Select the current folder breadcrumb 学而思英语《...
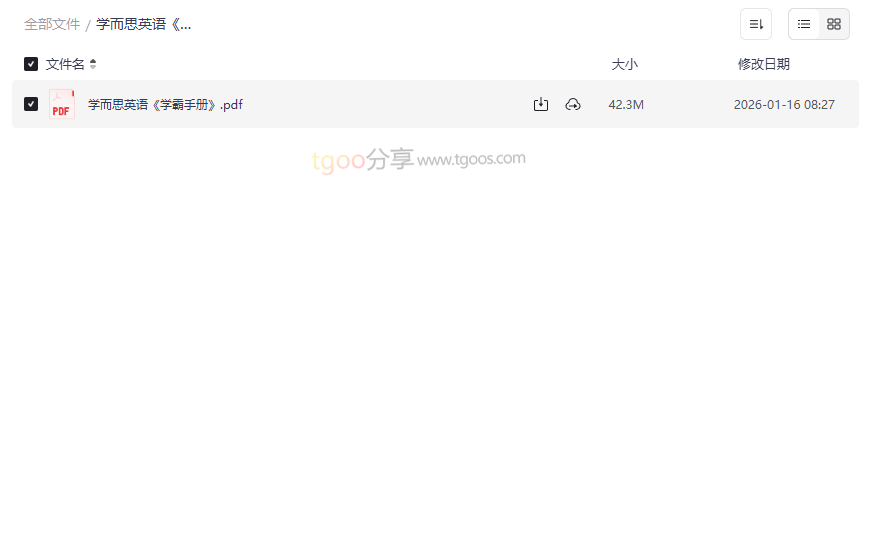The width and height of the screenshot is (874, 538). pos(144,25)
